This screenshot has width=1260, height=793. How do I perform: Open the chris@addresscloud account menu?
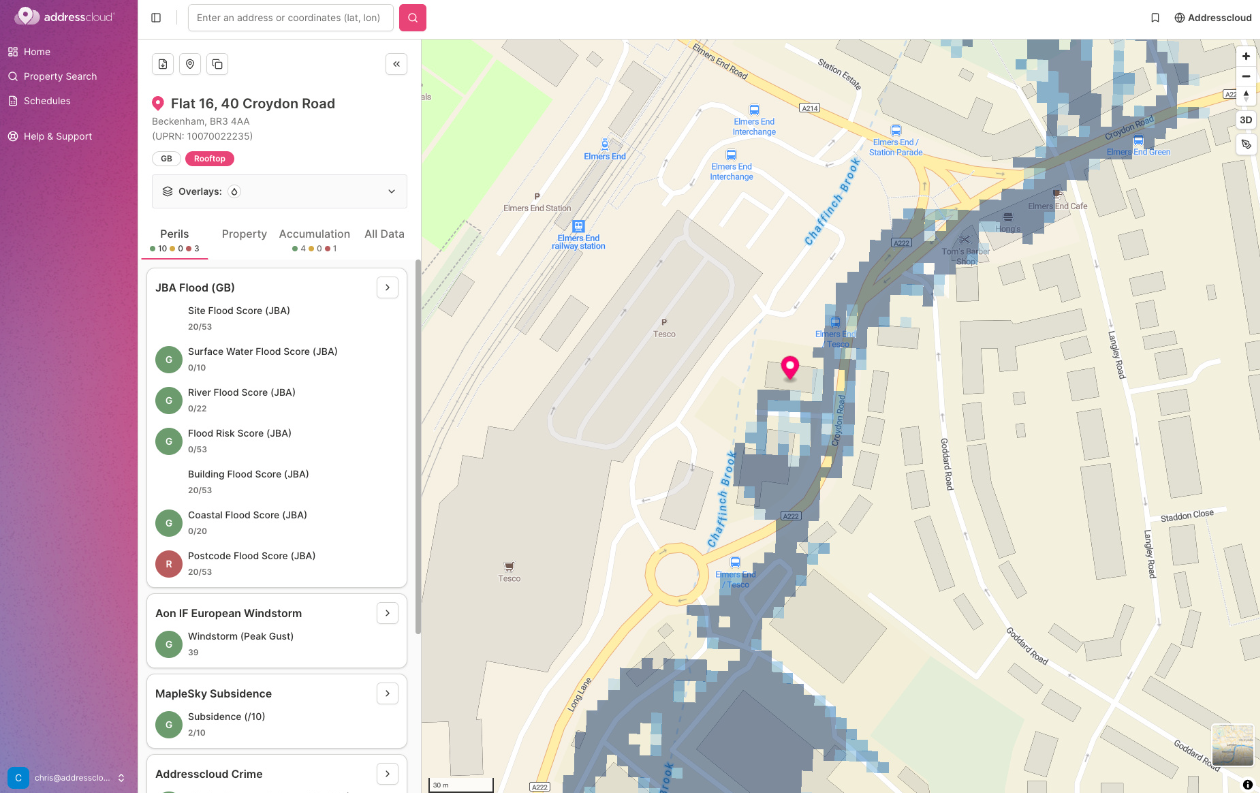[68, 777]
